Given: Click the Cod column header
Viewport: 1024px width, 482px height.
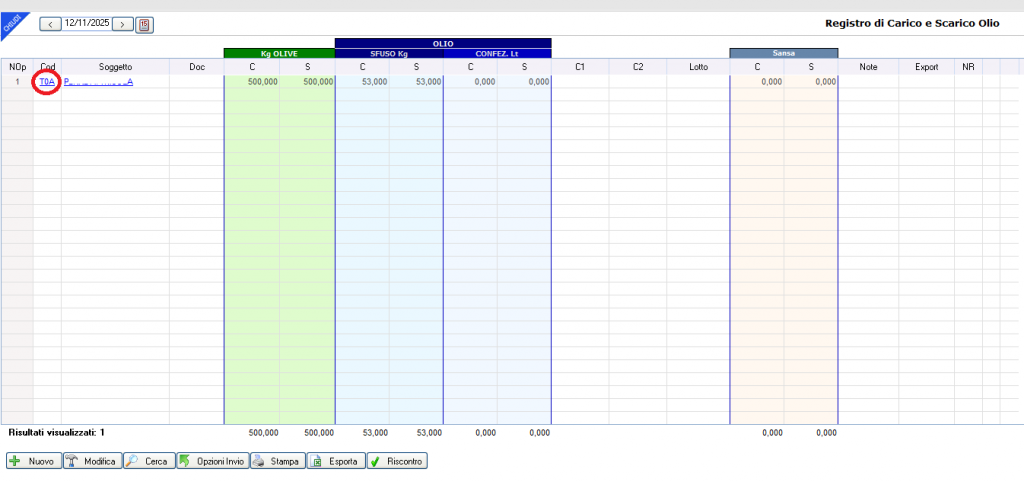Looking at the screenshot, I should (x=48, y=67).
